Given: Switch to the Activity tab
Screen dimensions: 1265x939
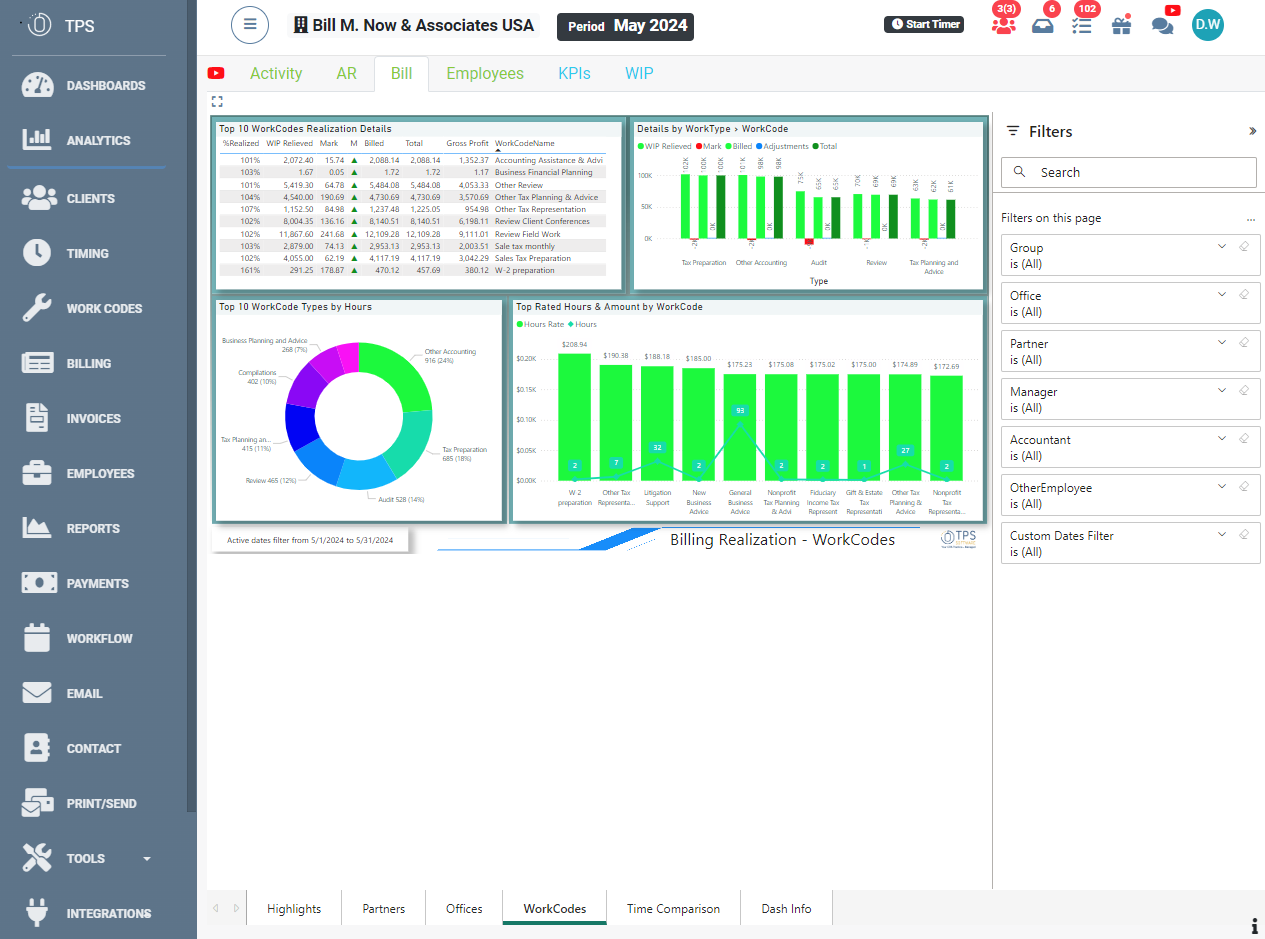Looking at the screenshot, I should (x=276, y=73).
